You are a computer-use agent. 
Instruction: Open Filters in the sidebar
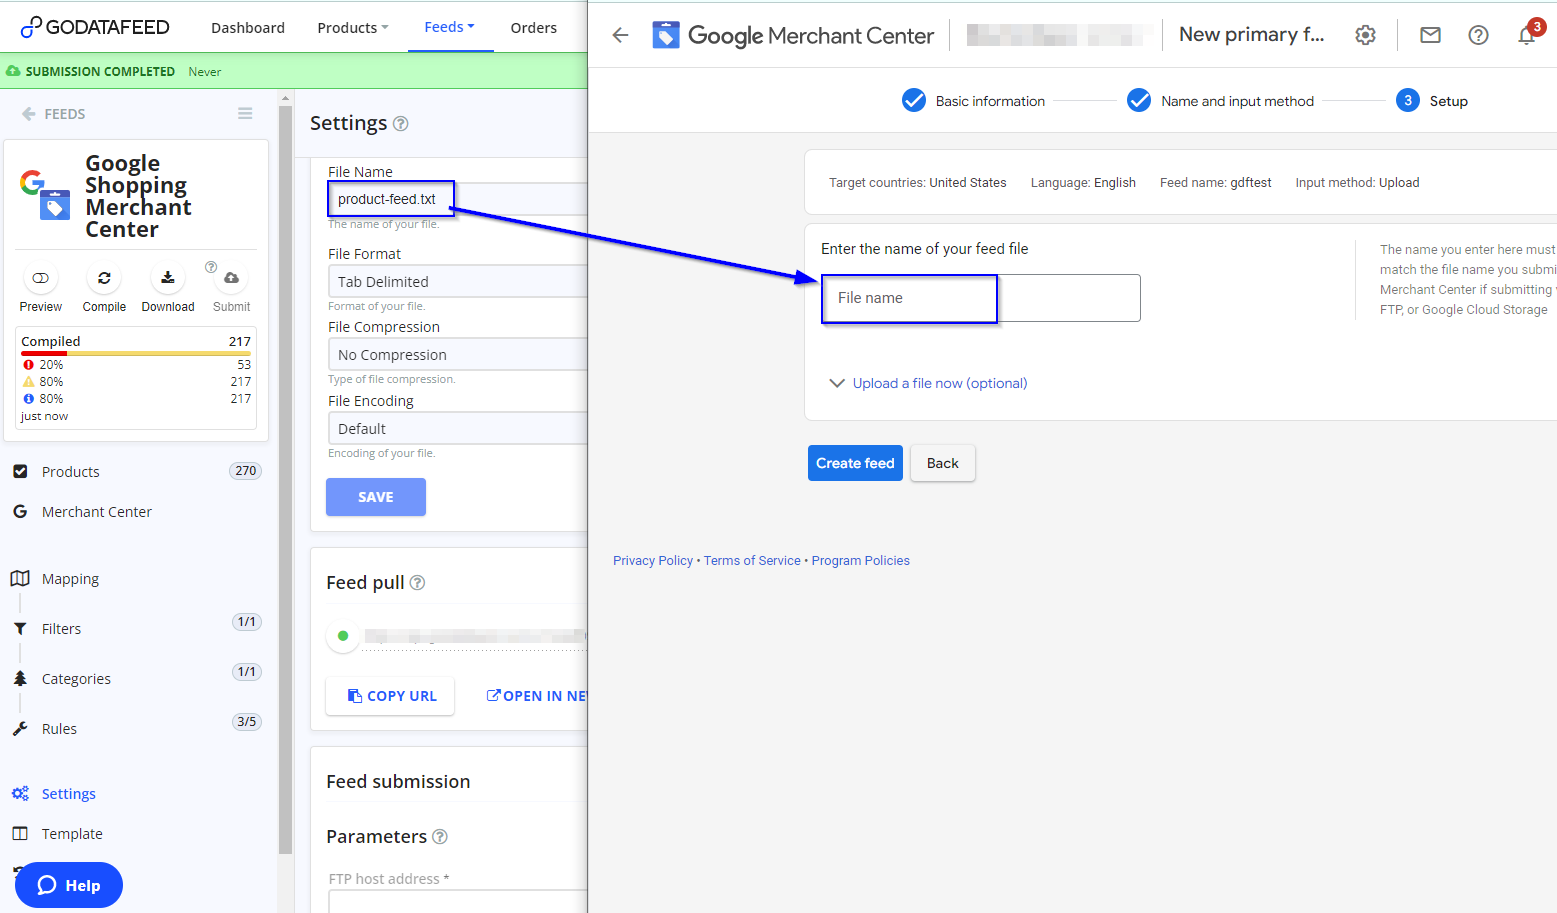[61, 629]
